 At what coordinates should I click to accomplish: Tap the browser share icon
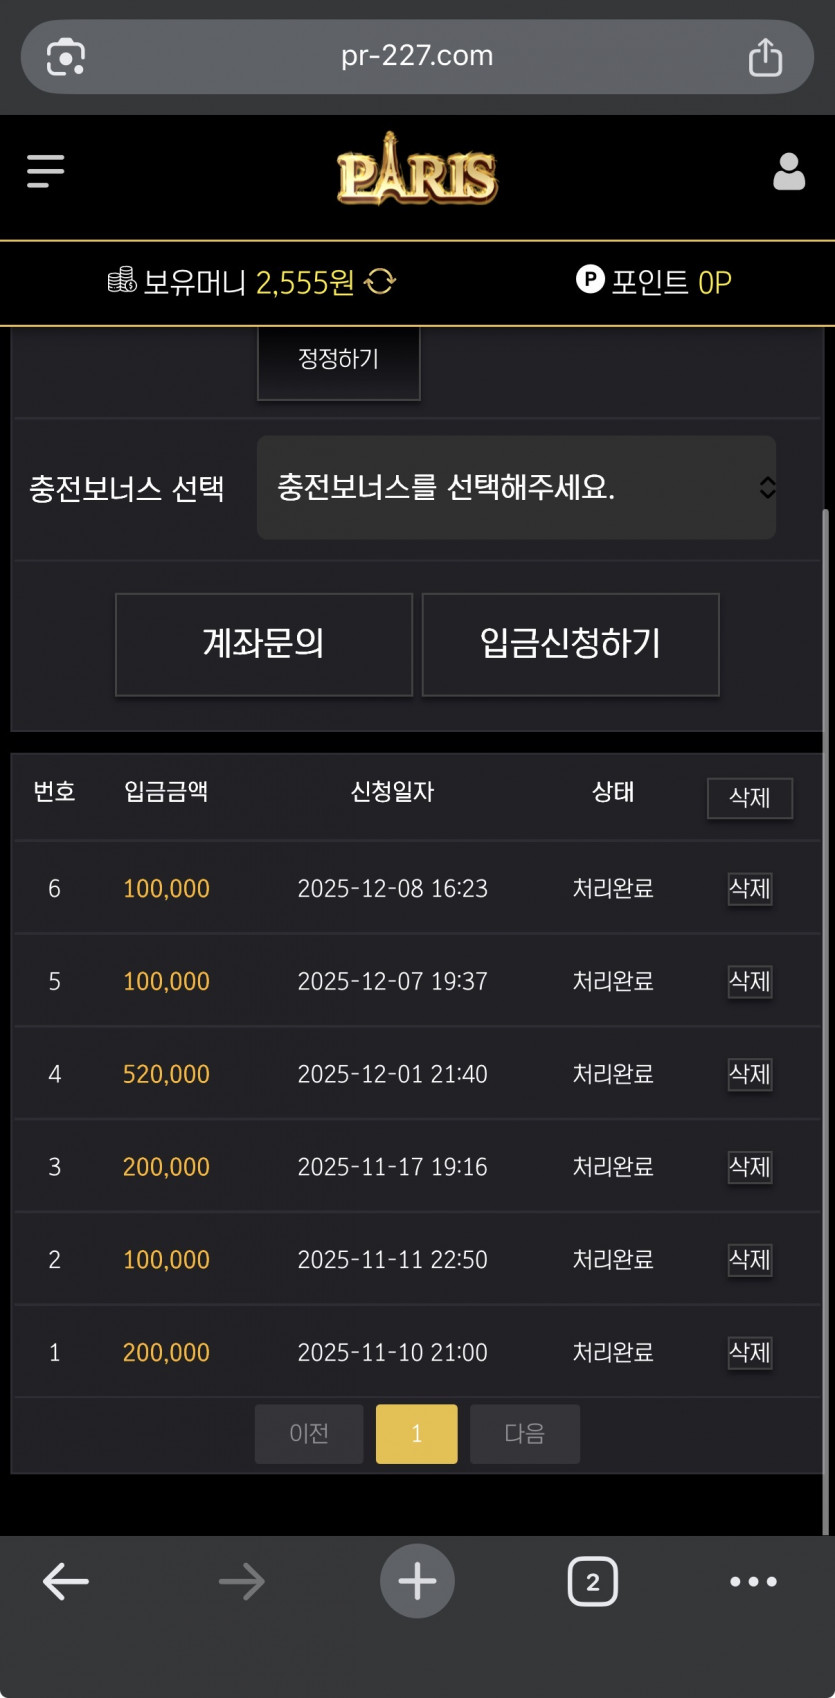point(765,57)
